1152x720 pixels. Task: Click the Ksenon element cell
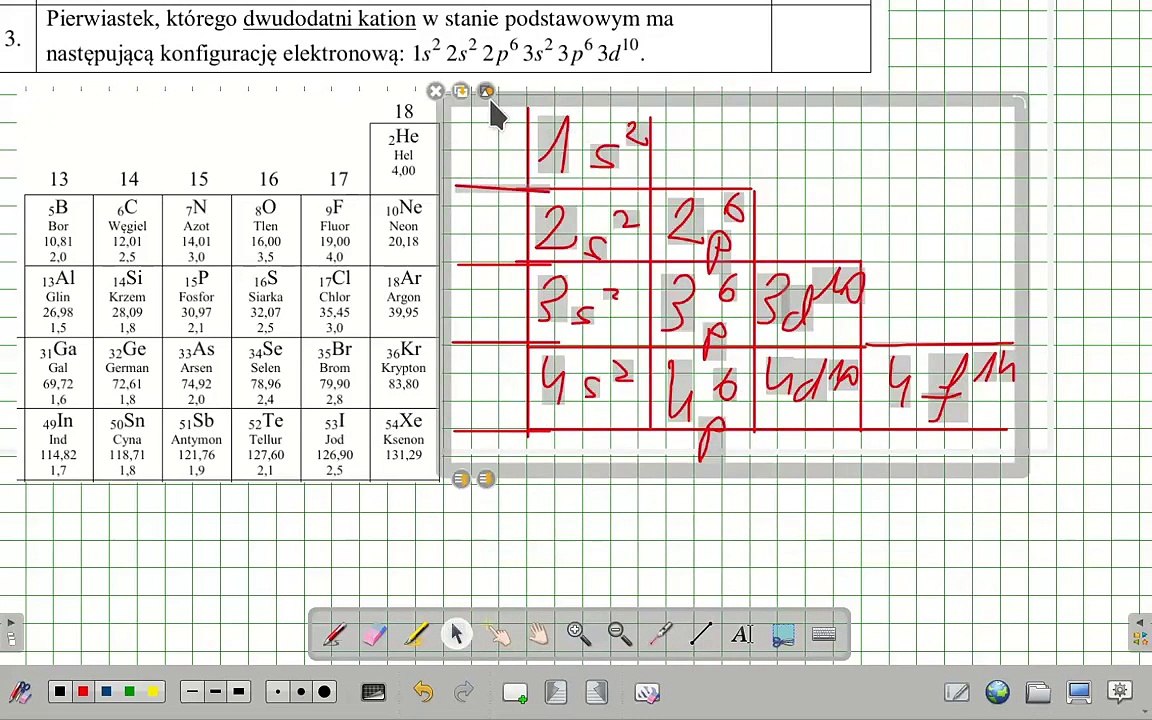404,444
